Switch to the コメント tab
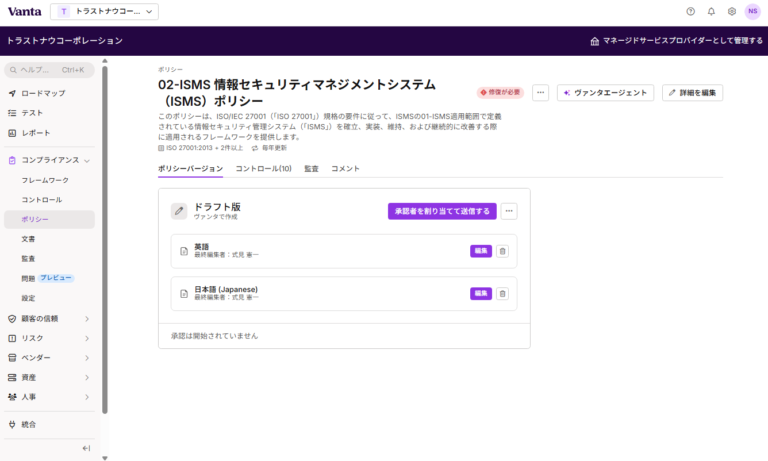This screenshot has height=461, width=768. coord(345,169)
